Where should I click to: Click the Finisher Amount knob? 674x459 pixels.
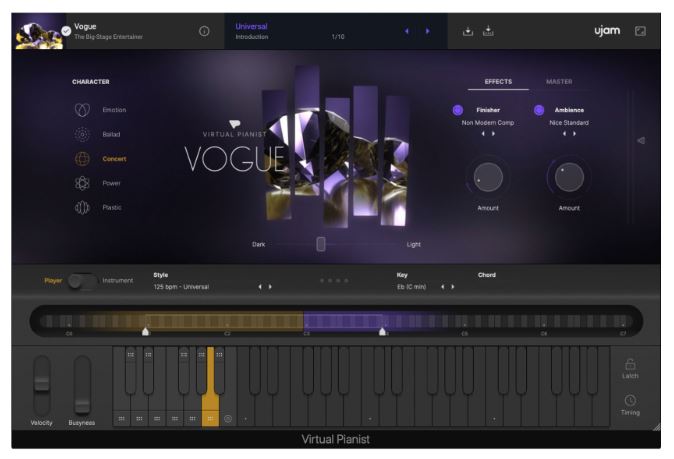pyautogui.click(x=488, y=177)
